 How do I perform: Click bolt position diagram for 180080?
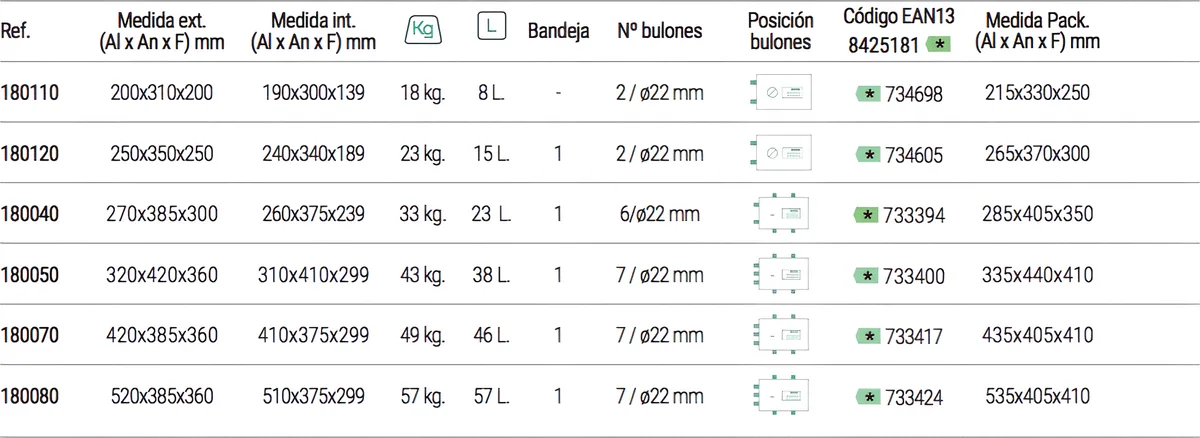coord(781,396)
